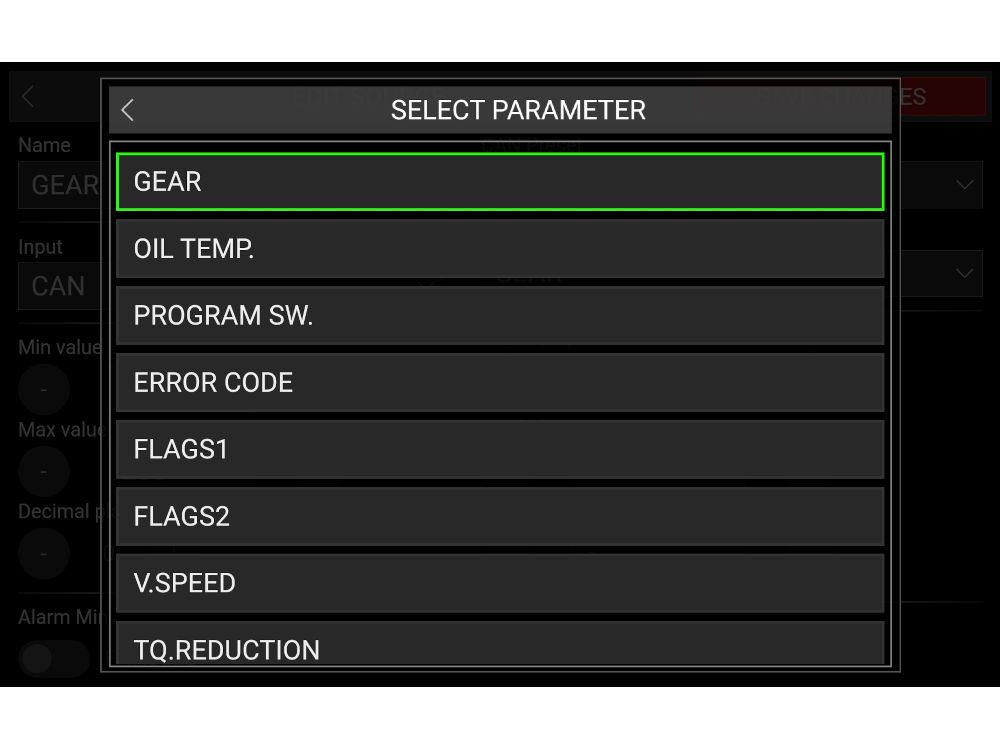Expand the CAN Preset dropdown arrow

point(964,185)
